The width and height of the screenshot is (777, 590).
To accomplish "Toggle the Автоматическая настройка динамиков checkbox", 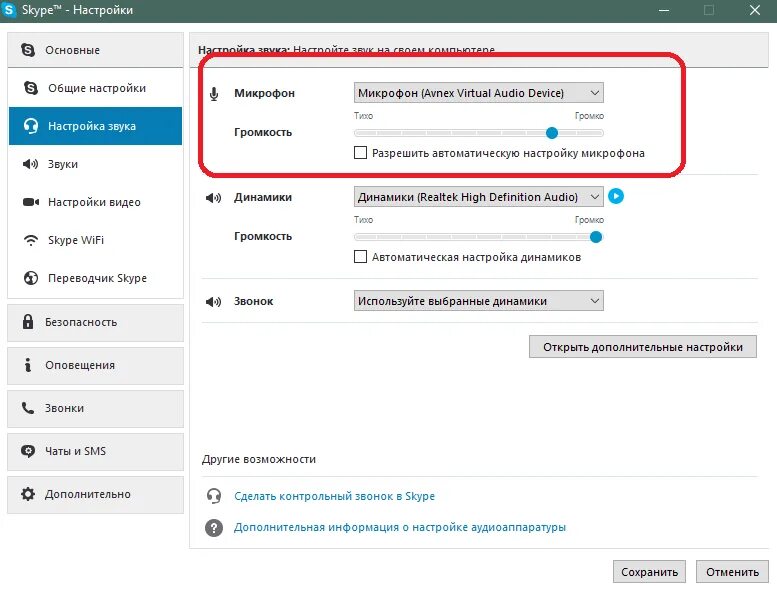I will [x=360, y=257].
